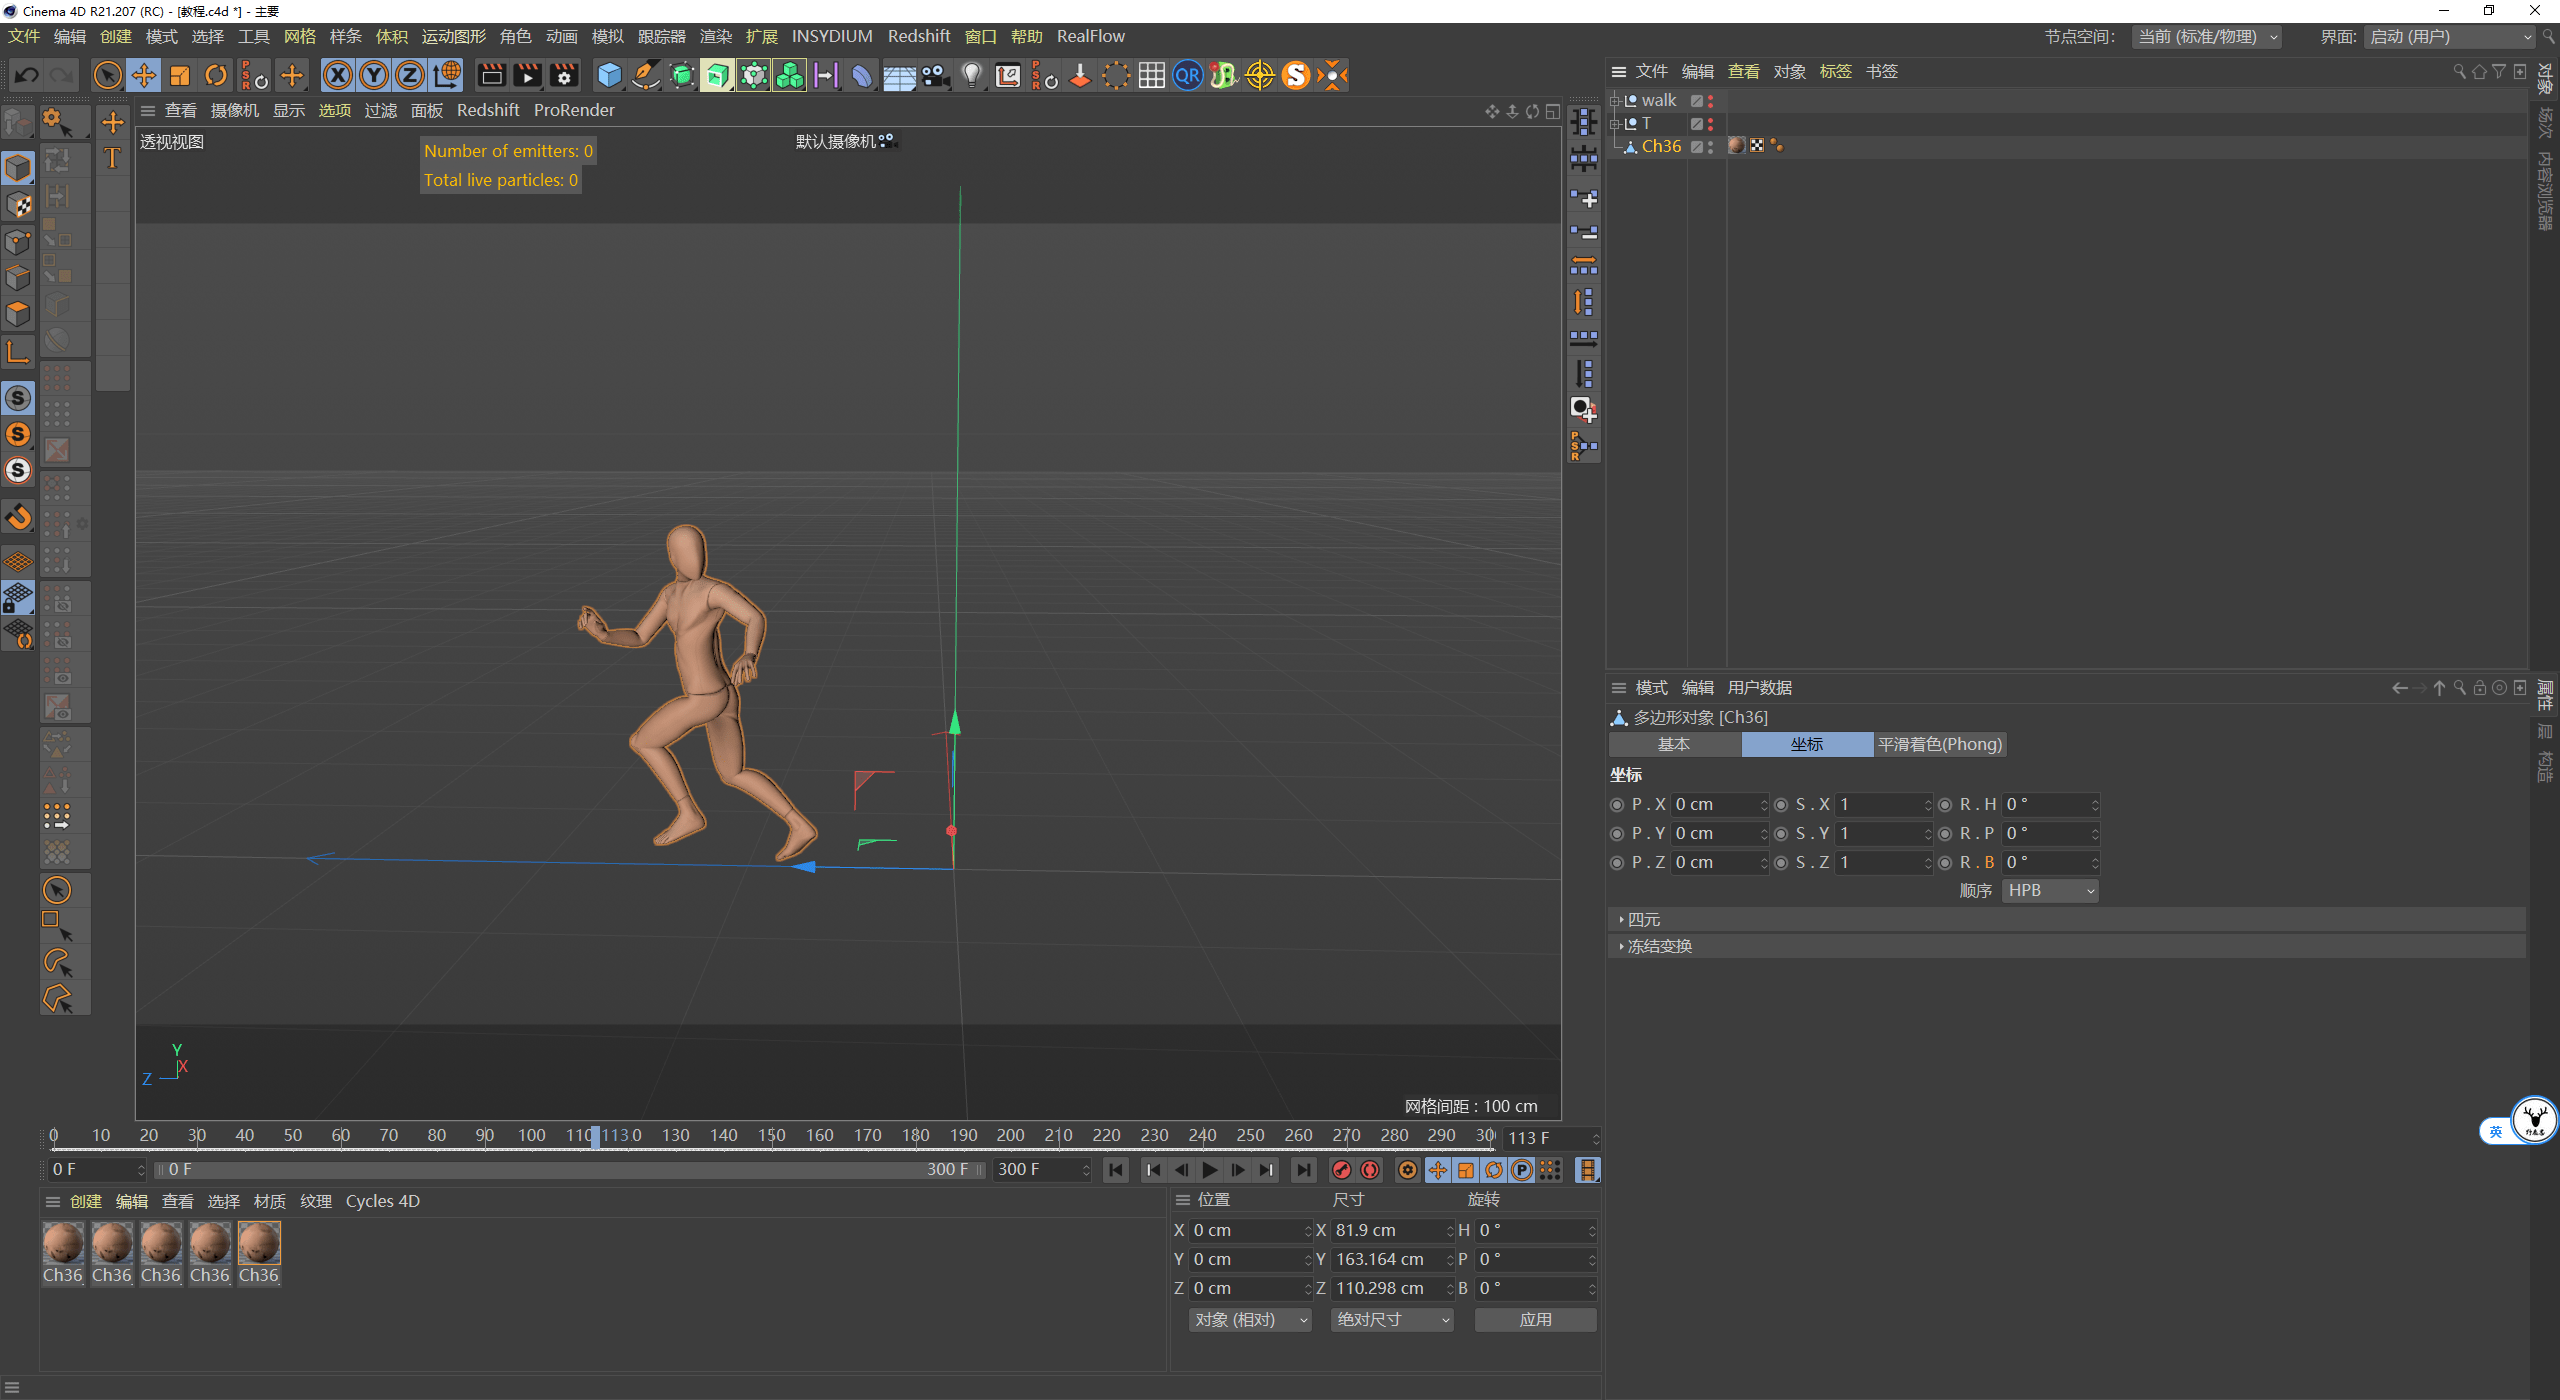Click the Camera object icon
The width and height of the screenshot is (2560, 1400).
936,75
